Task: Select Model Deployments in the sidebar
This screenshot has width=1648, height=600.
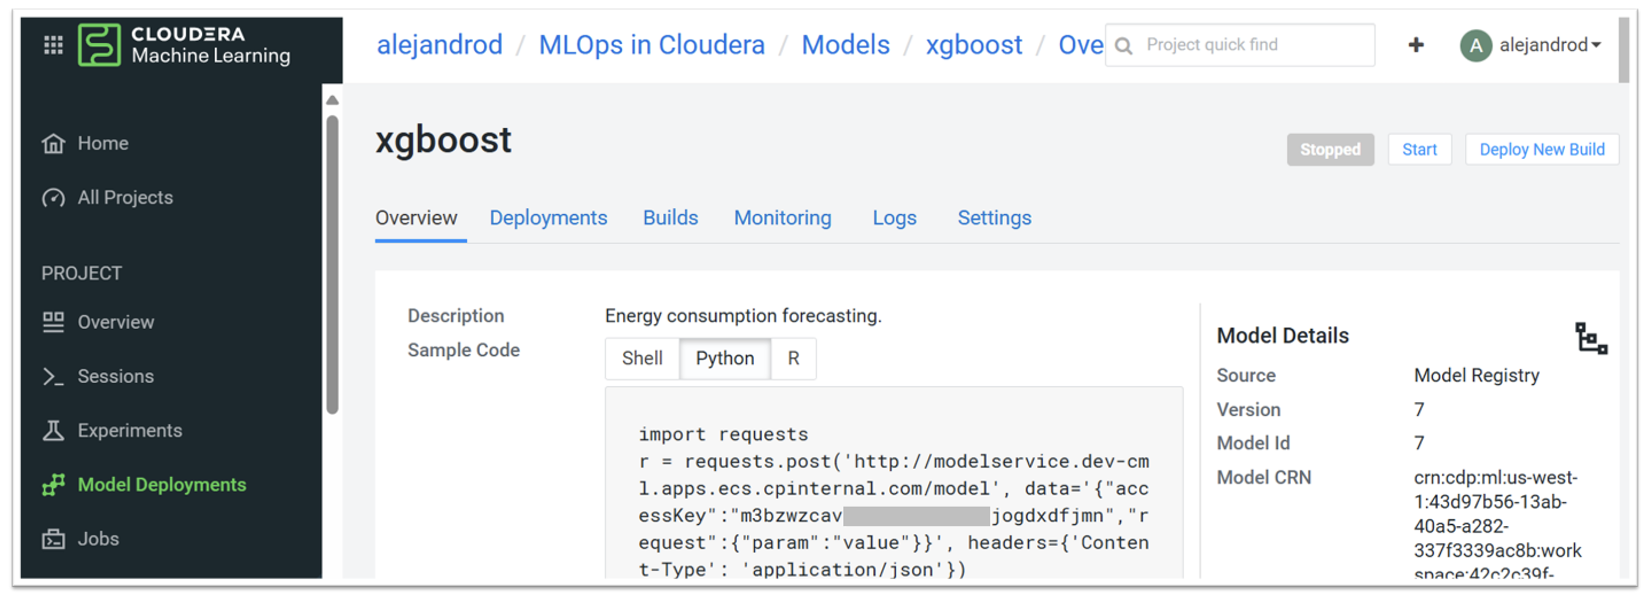Action: pos(162,485)
